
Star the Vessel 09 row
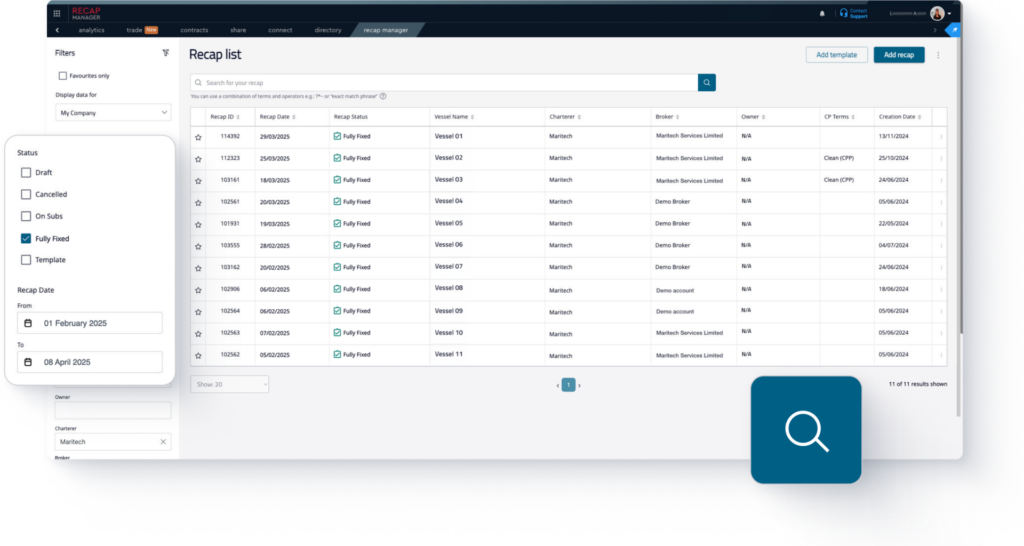click(198, 312)
